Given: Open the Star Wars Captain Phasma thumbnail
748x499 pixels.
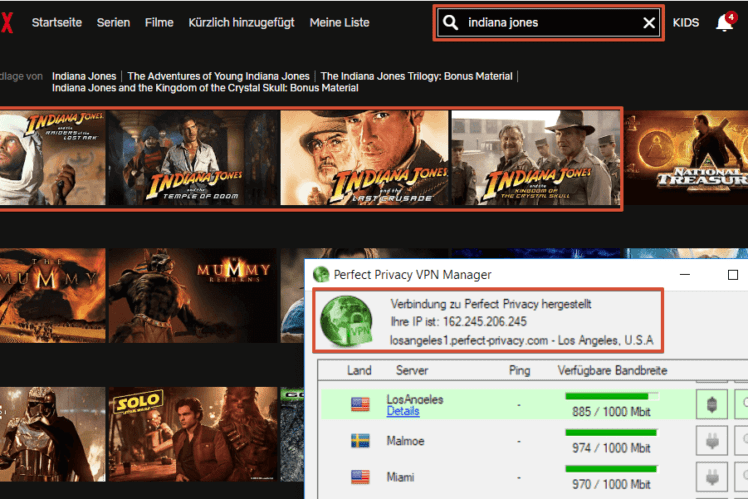Looking at the screenshot, I should pyautogui.click(x=52, y=434).
